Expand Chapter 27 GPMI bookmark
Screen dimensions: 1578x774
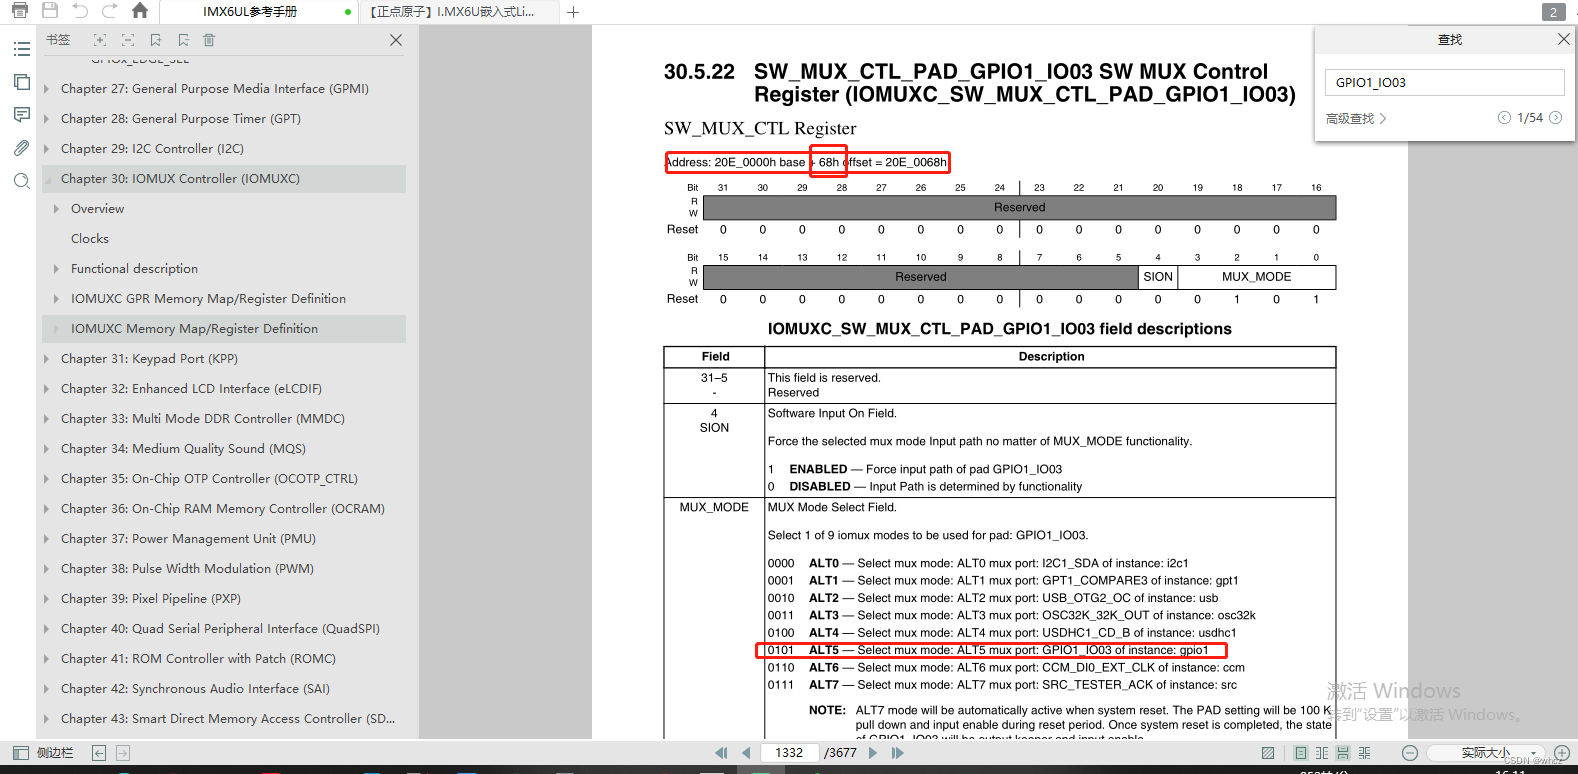[46, 89]
